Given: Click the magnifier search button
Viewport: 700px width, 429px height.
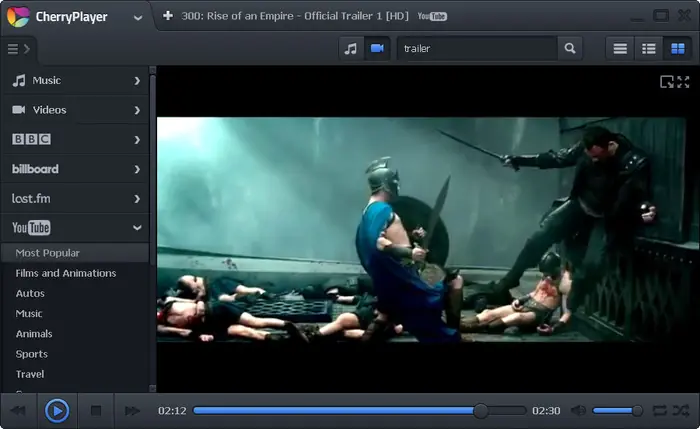Looking at the screenshot, I should [x=570, y=48].
